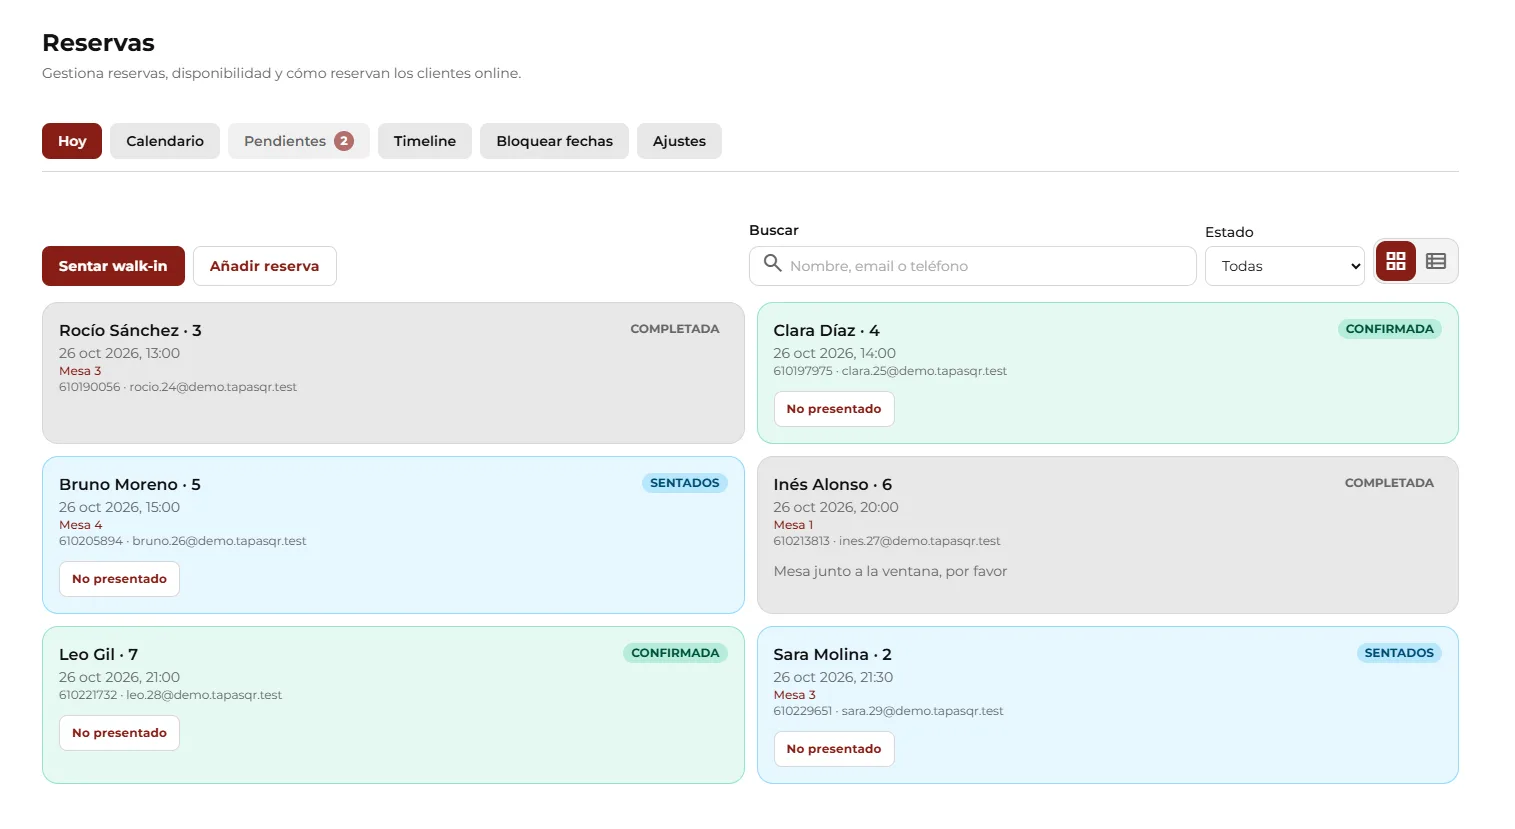Open Inés Alonso reservation card

pyautogui.click(x=1108, y=535)
